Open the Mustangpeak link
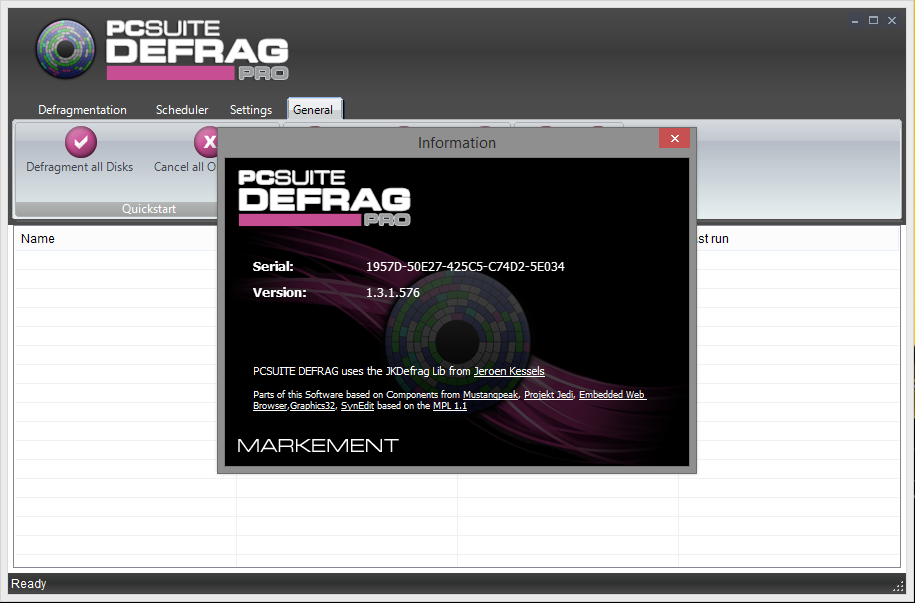Viewport: 915px width, 603px height. point(490,395)
